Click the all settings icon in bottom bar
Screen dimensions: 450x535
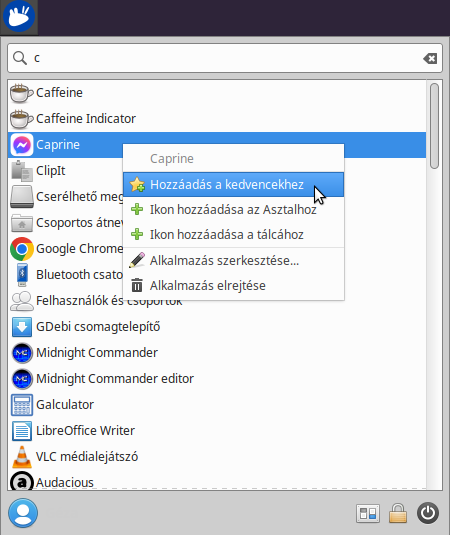pos(368,513)
